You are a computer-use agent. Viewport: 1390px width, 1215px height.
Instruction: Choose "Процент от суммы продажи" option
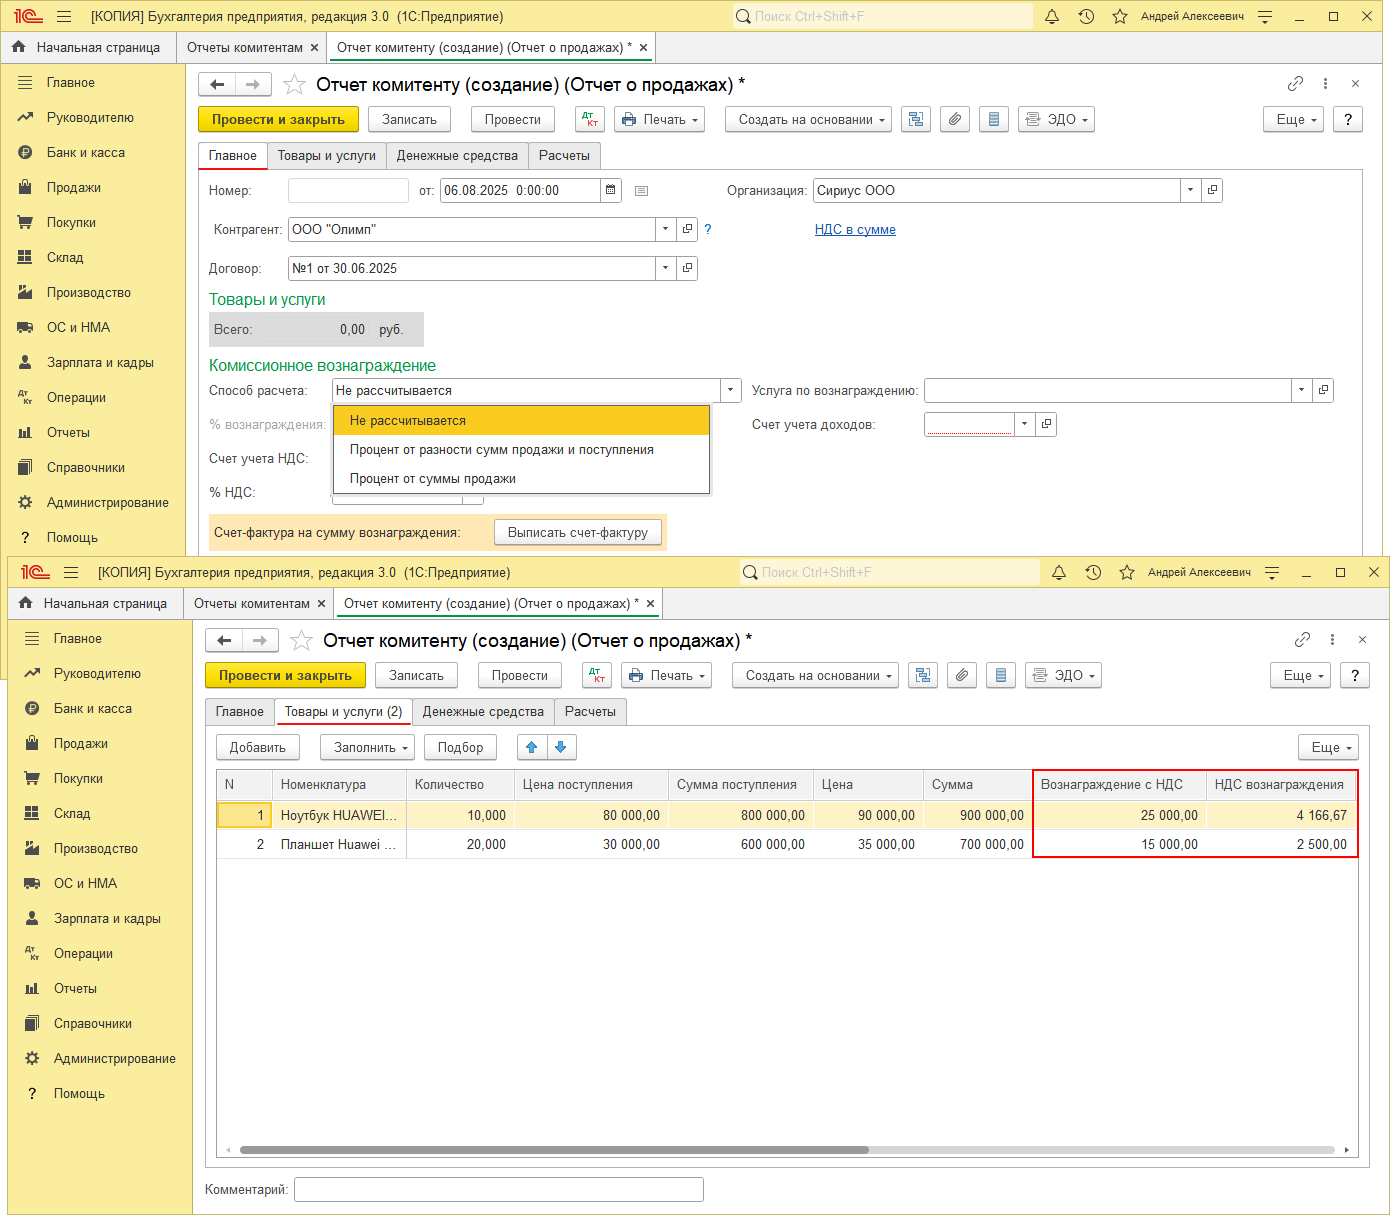(433, 479)
